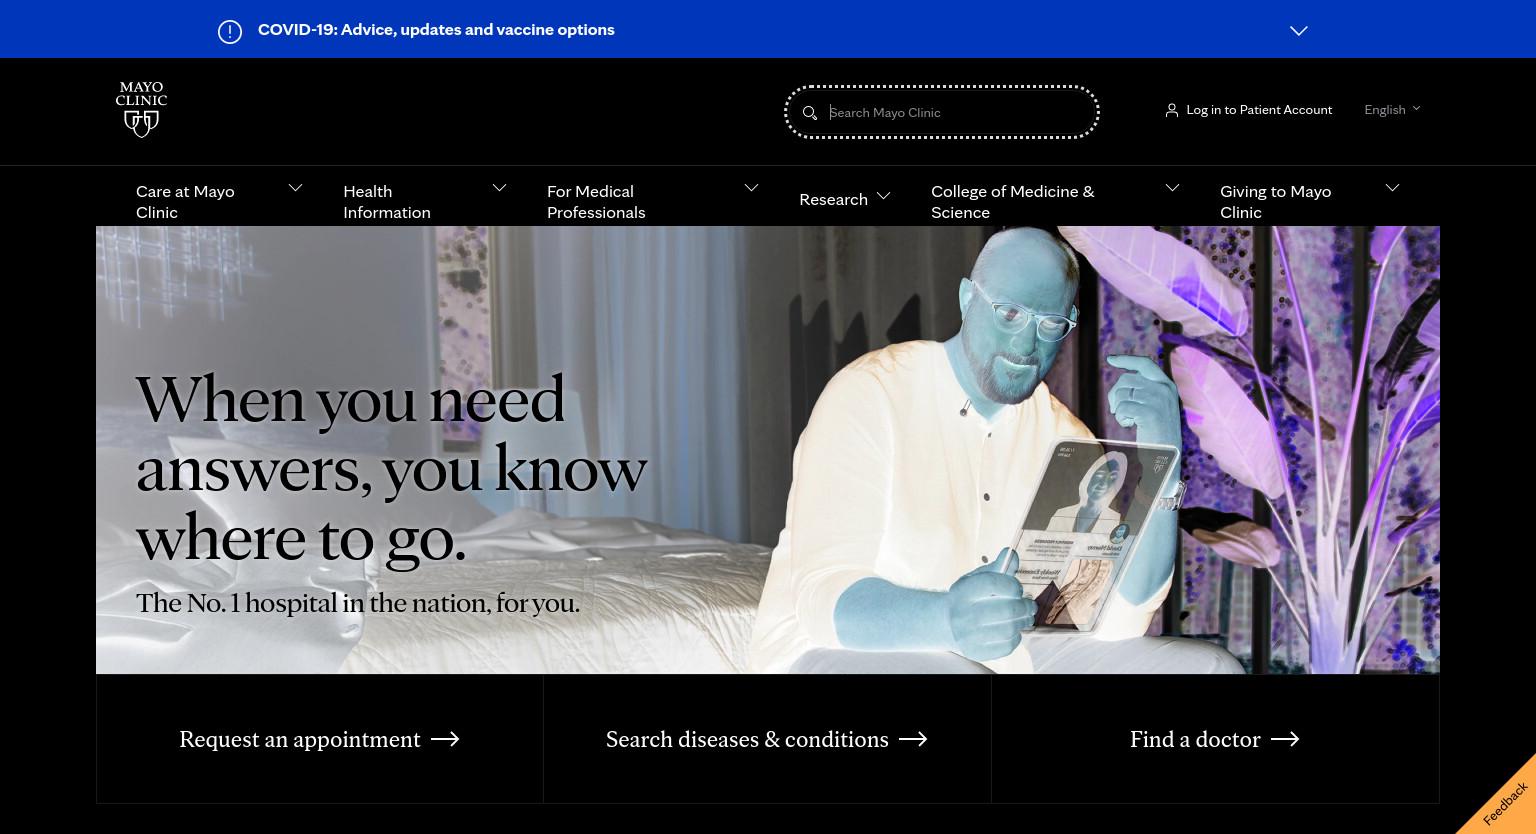This screenshot has height=834, width=1536.
Task: Expand Research chevron arrow
Action: point(883,197)
